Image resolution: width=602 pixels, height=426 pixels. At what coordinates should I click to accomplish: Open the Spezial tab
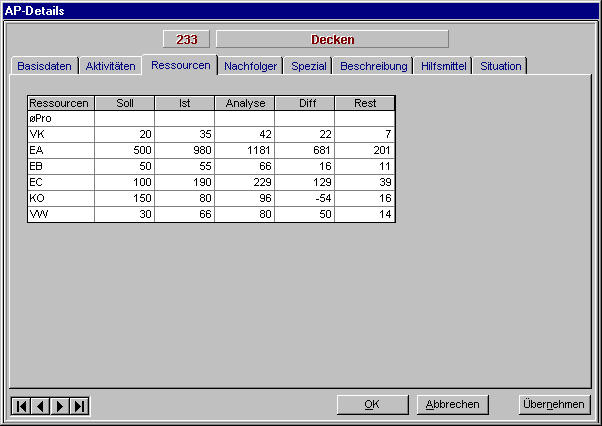[x=309, y=66]
